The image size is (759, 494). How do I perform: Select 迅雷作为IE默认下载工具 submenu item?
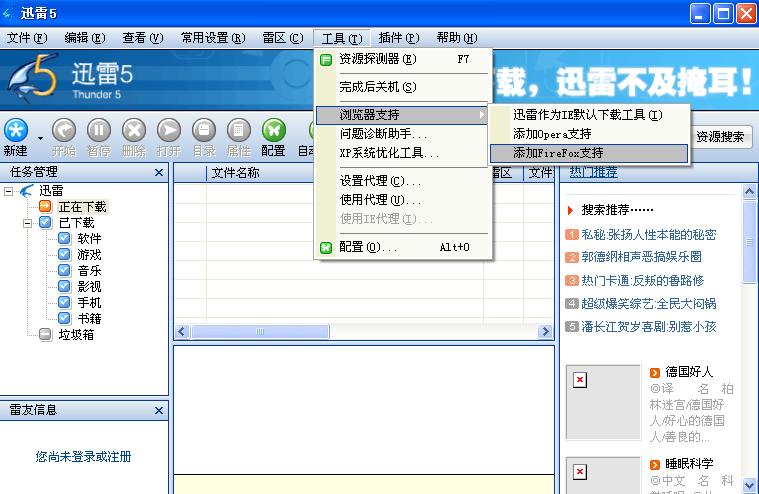589,115
